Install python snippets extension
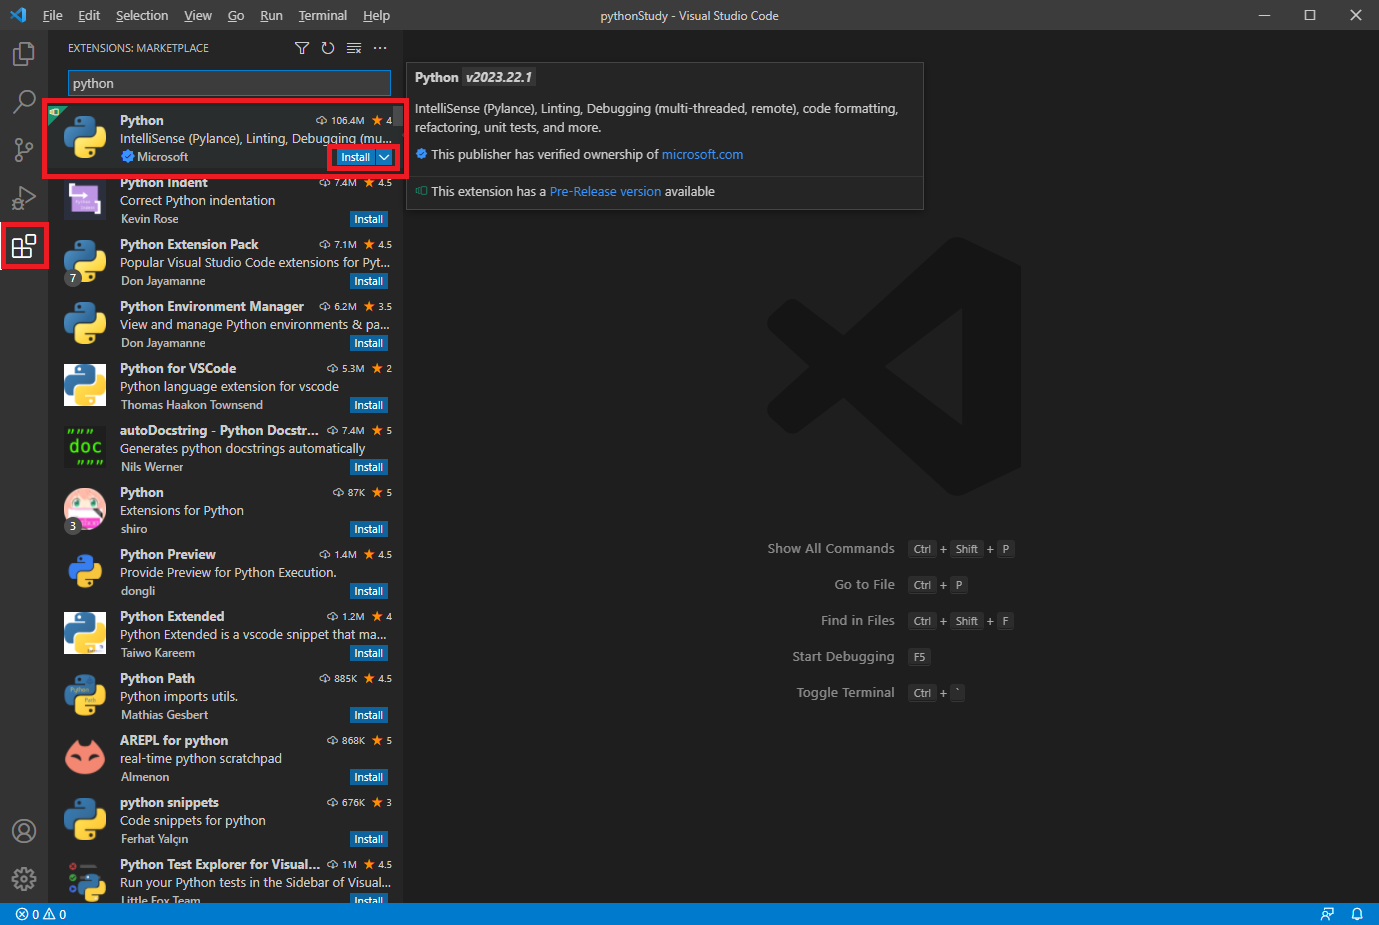The image size is (1379, 925). 369,839
